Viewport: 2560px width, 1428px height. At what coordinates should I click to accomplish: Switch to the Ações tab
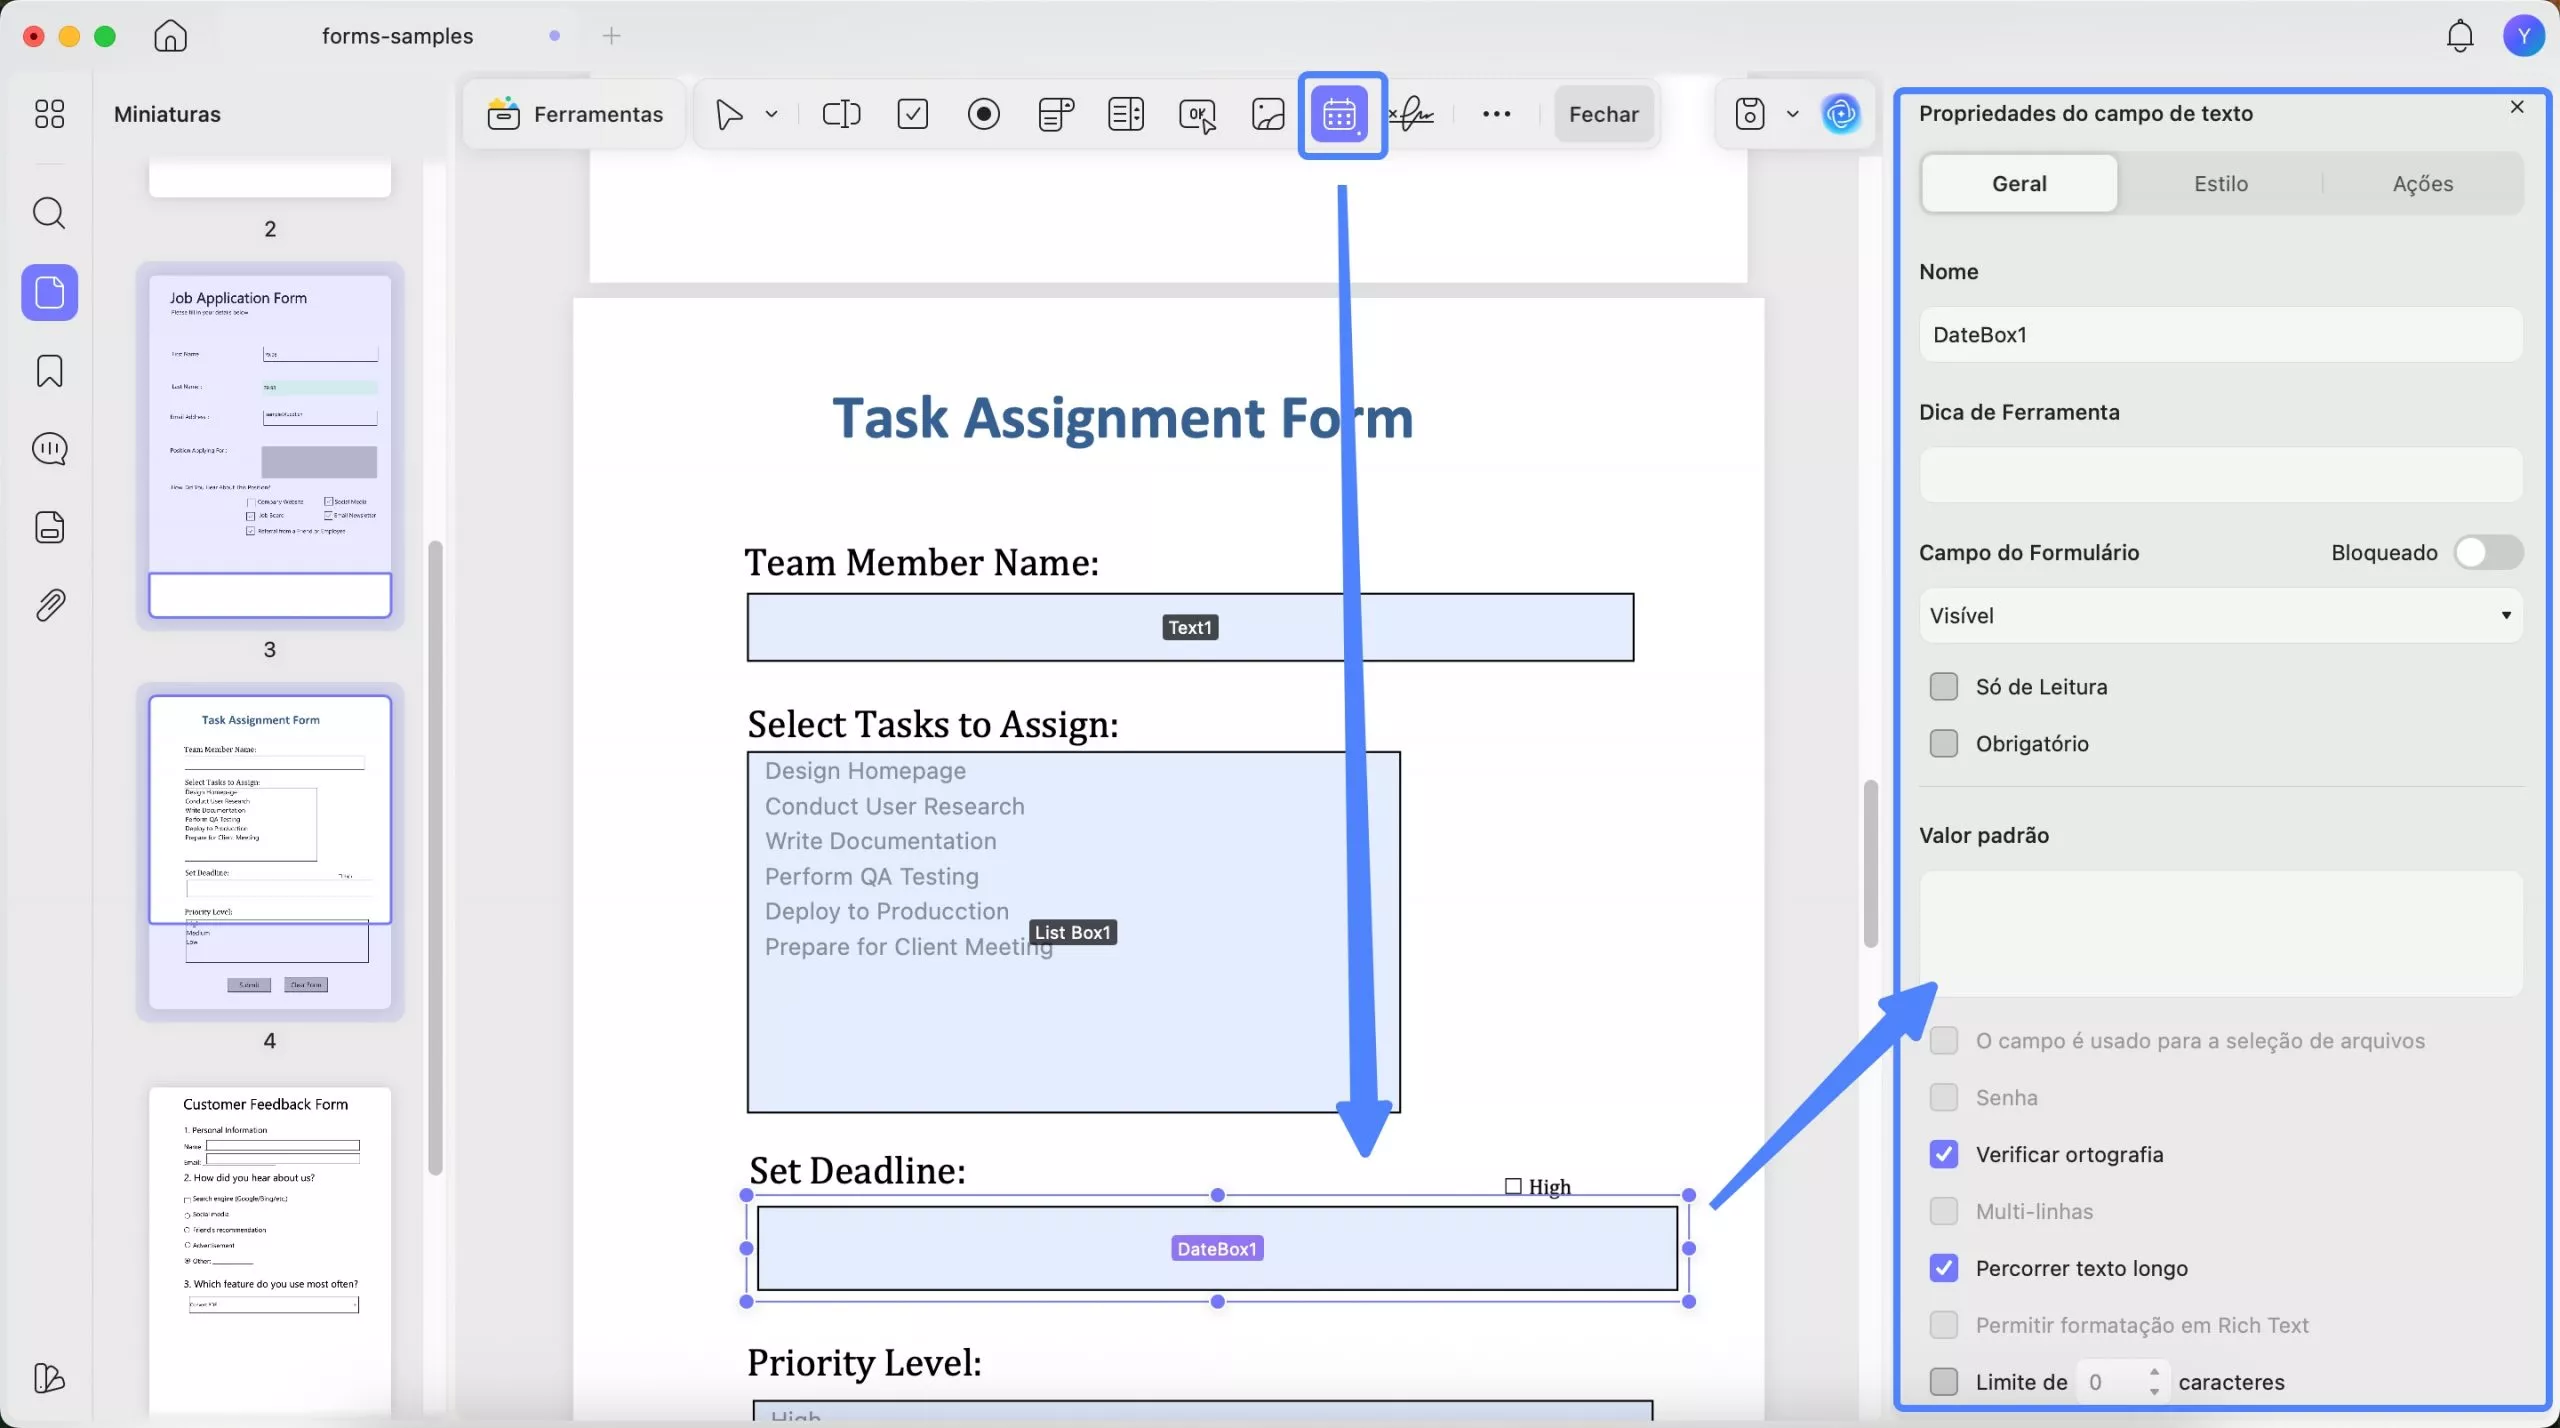point(2422,183)
